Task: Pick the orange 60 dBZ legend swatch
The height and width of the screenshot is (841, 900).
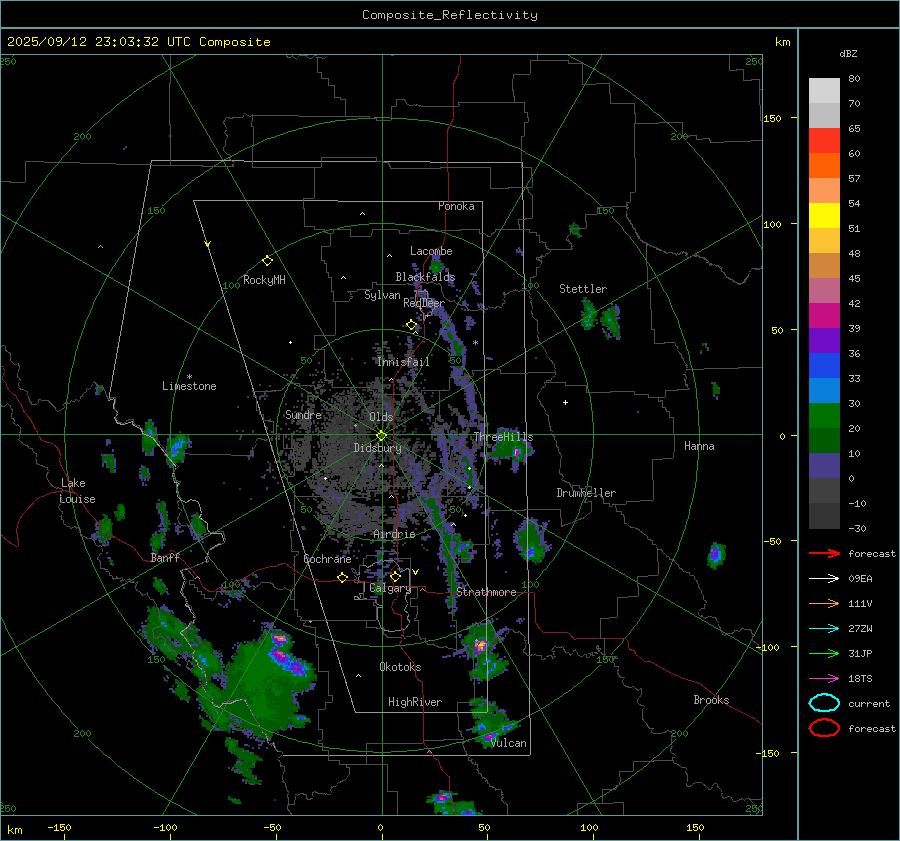Action: 824,165
